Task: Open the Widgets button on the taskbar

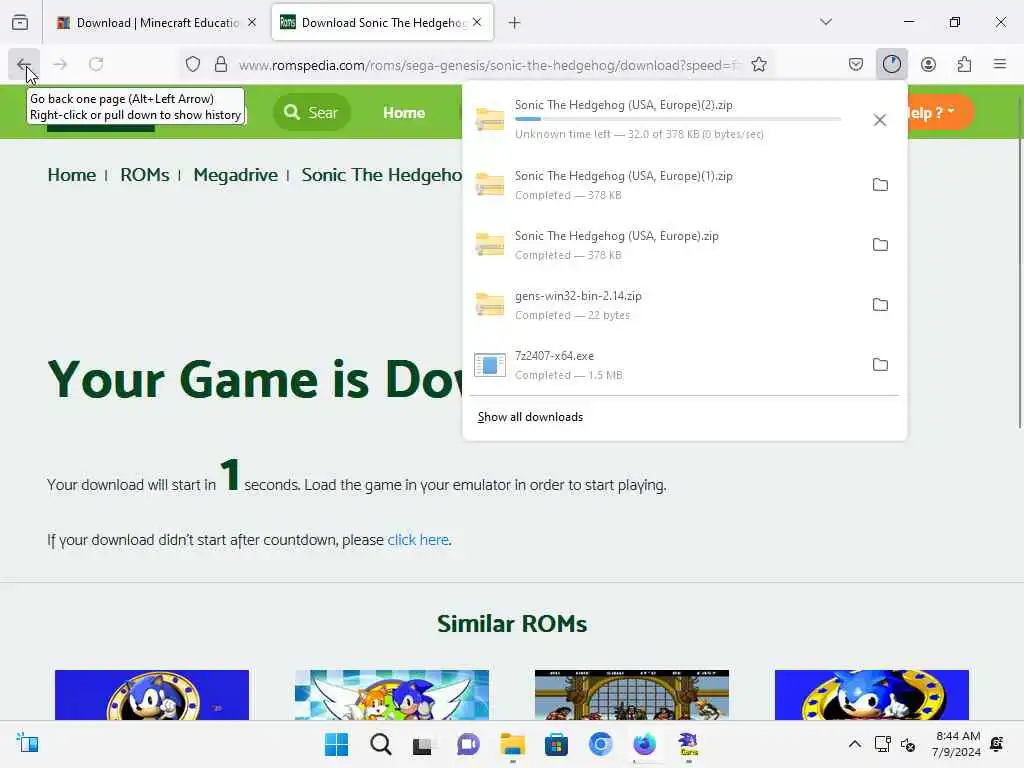Action: 27,743
